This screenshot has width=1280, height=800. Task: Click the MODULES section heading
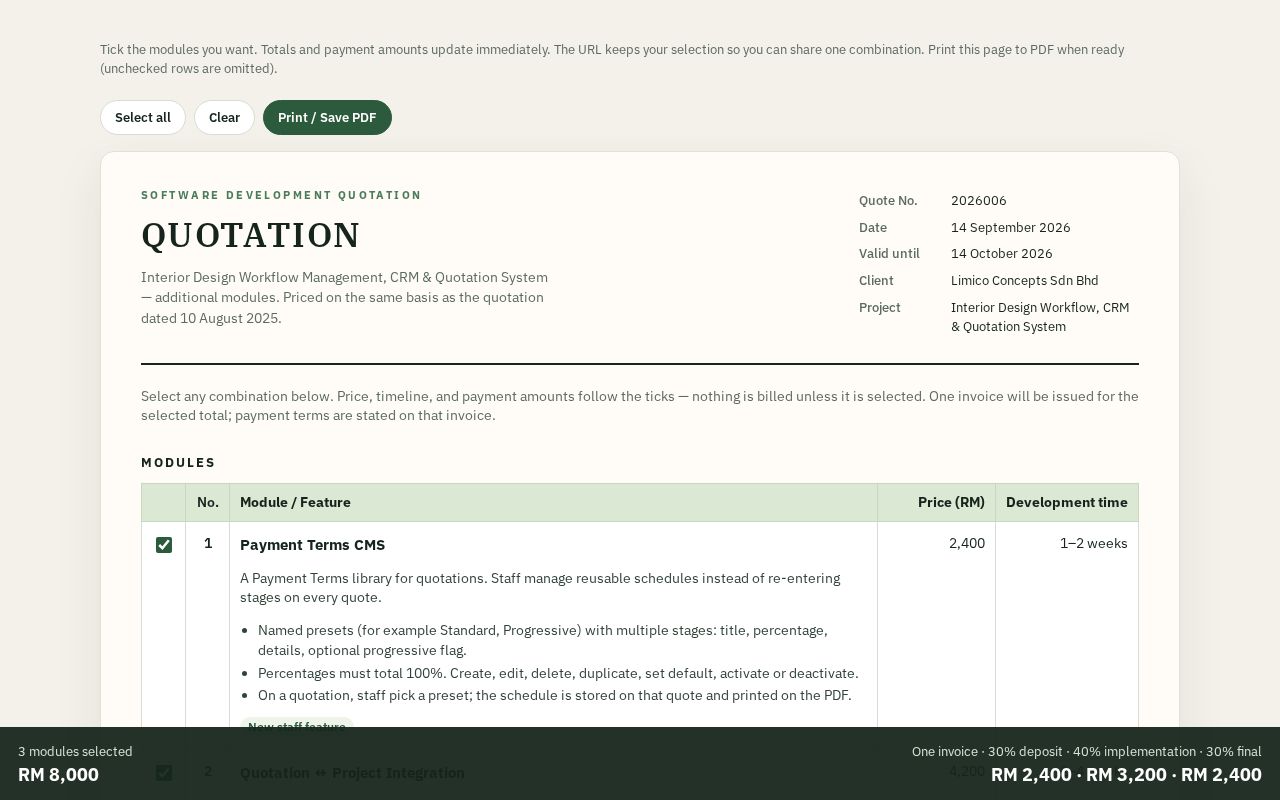178,463
